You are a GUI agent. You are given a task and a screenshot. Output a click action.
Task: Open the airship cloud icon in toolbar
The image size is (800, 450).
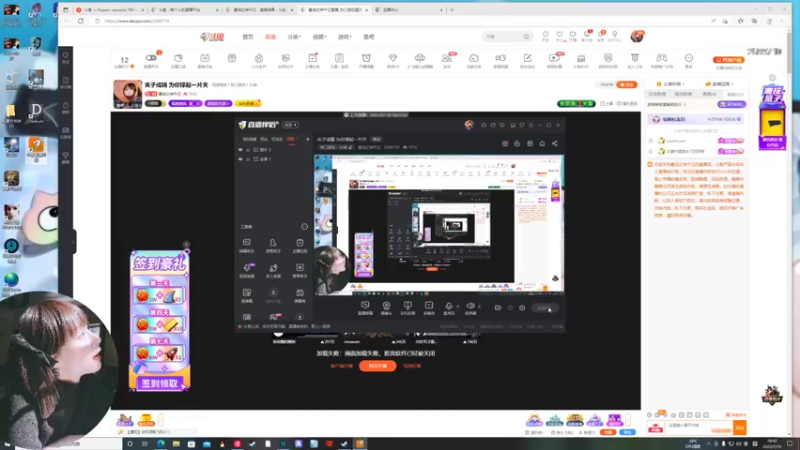pos(419,58)
